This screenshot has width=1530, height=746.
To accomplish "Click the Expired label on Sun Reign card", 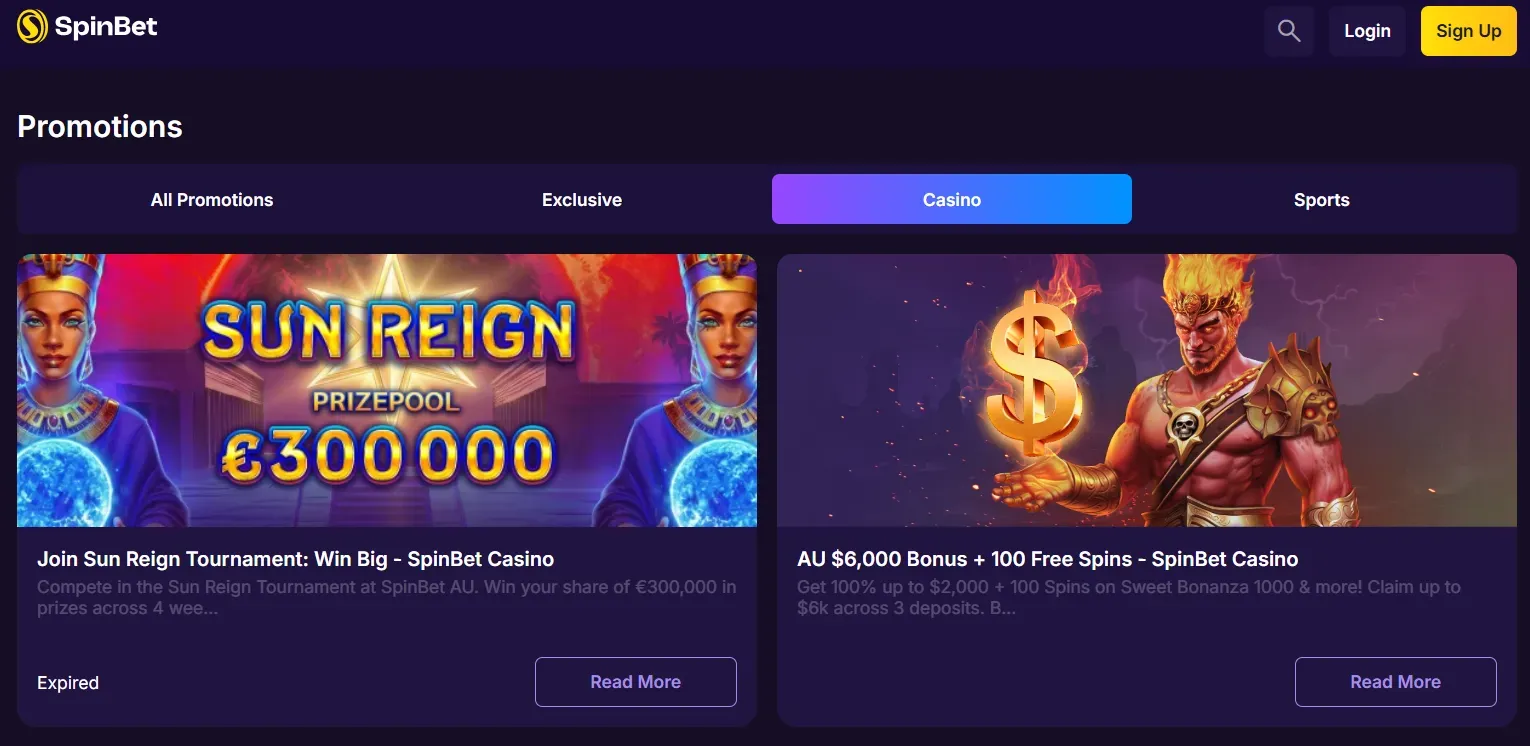I will click(x=67, y=682).
